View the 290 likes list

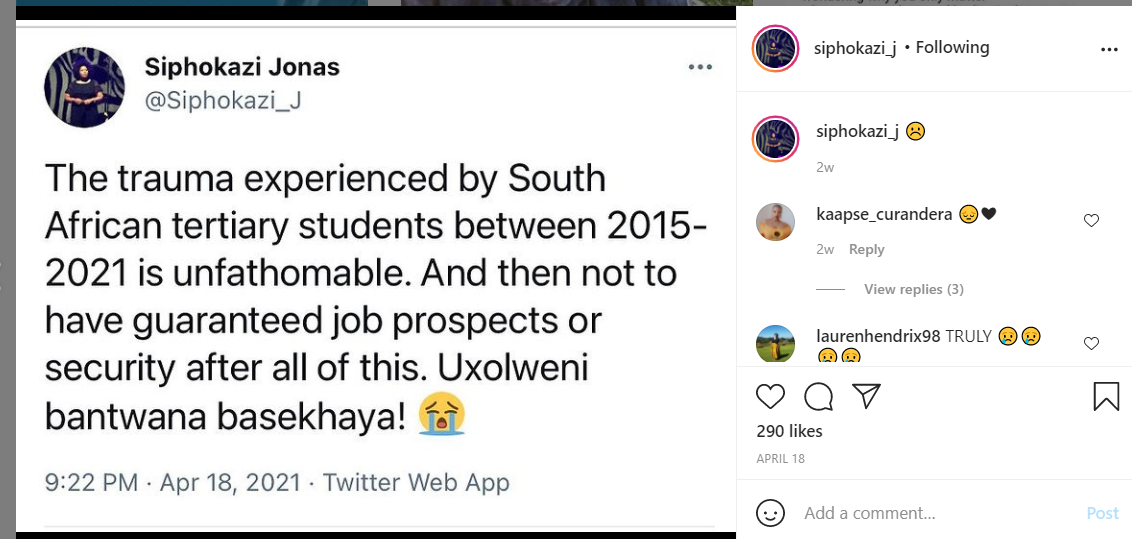pyautogui.click(x=790, y=431)
